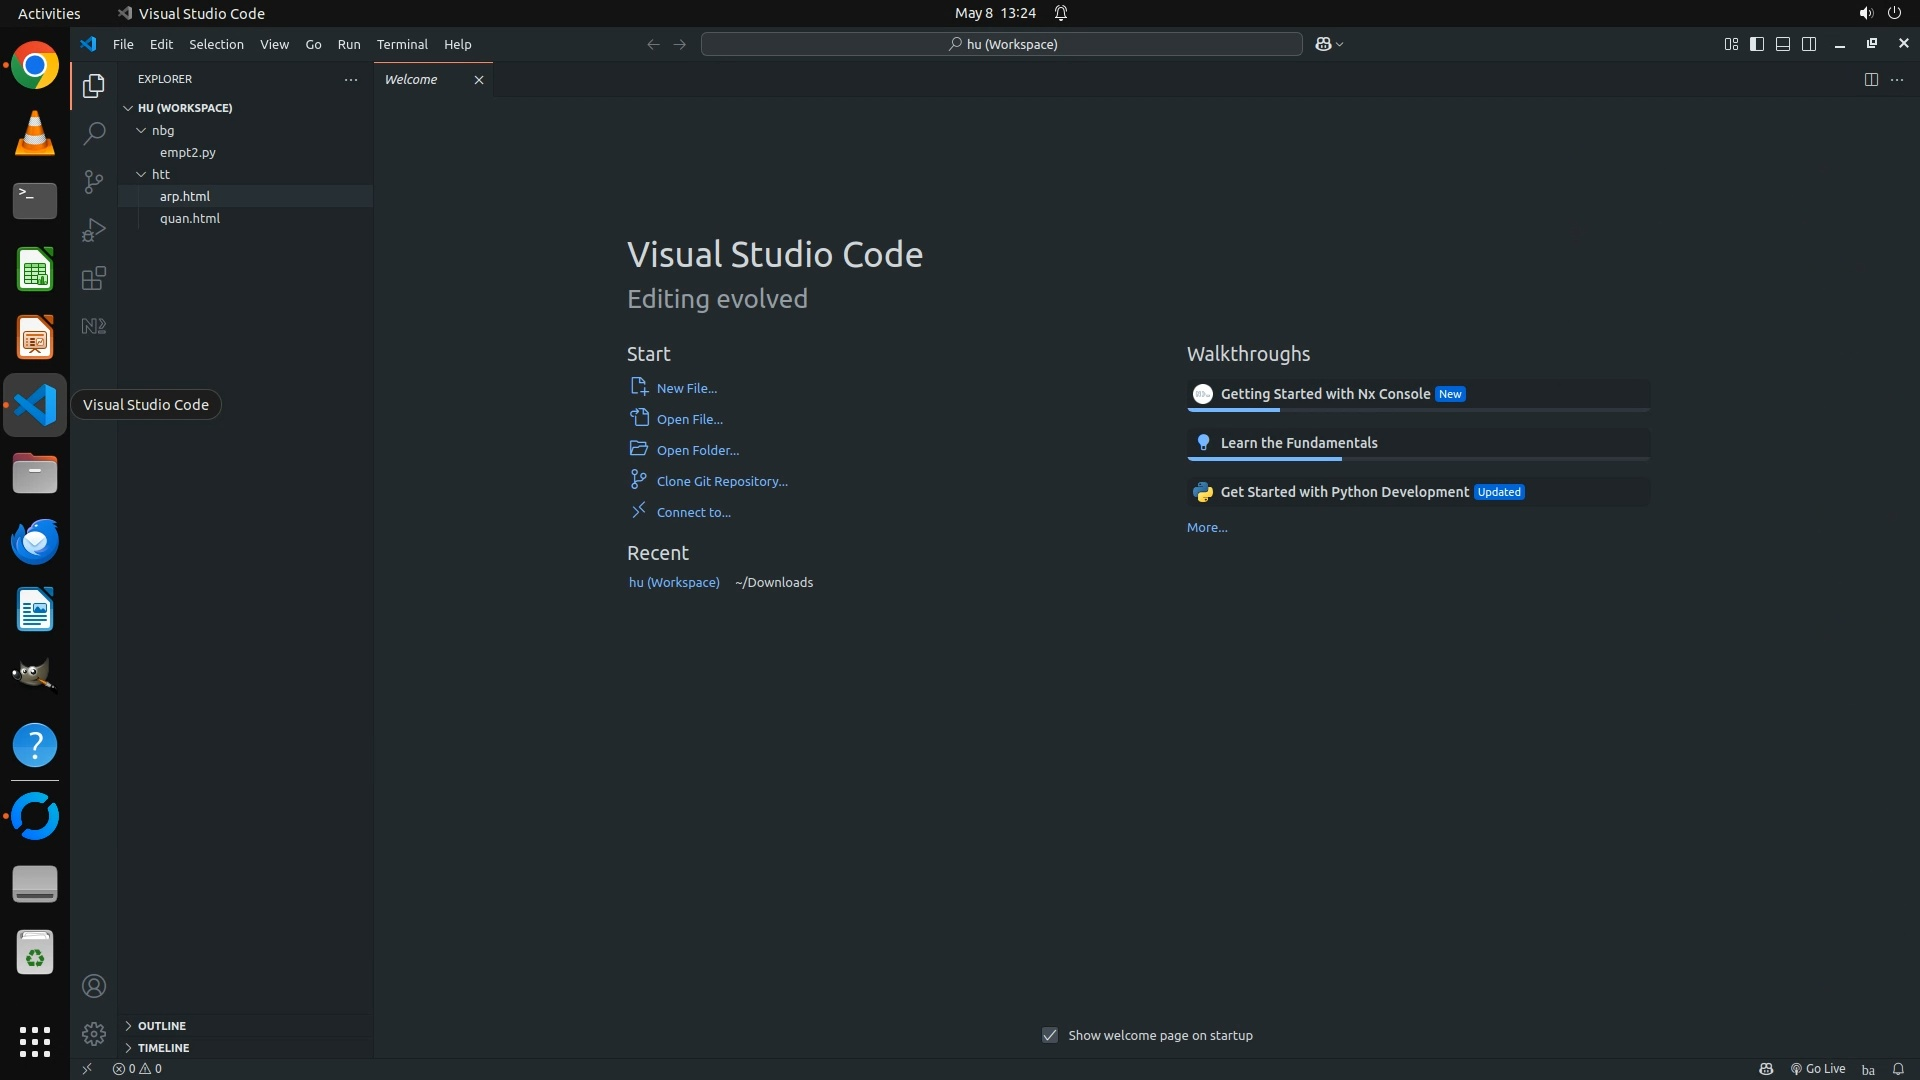Toggle Primary Side Bar layout button
Image resolution: width=1920 pixels, height=1080 pixels.
[1757, 44]
